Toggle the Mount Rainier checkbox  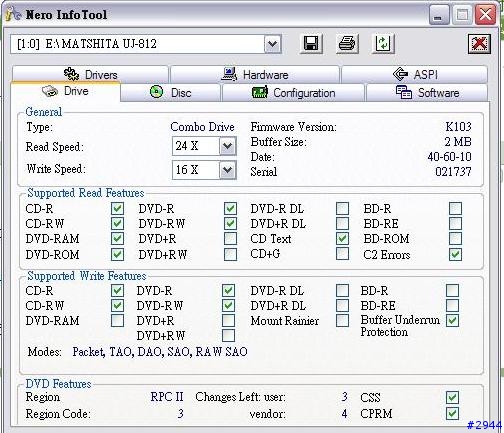coord(342,321)
